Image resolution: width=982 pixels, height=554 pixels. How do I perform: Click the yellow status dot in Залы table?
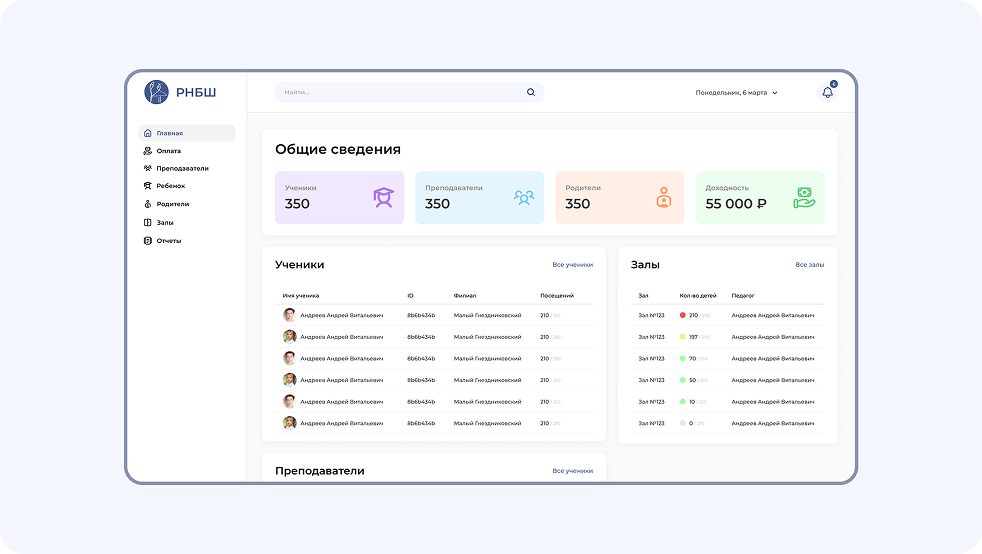(683, 337)
